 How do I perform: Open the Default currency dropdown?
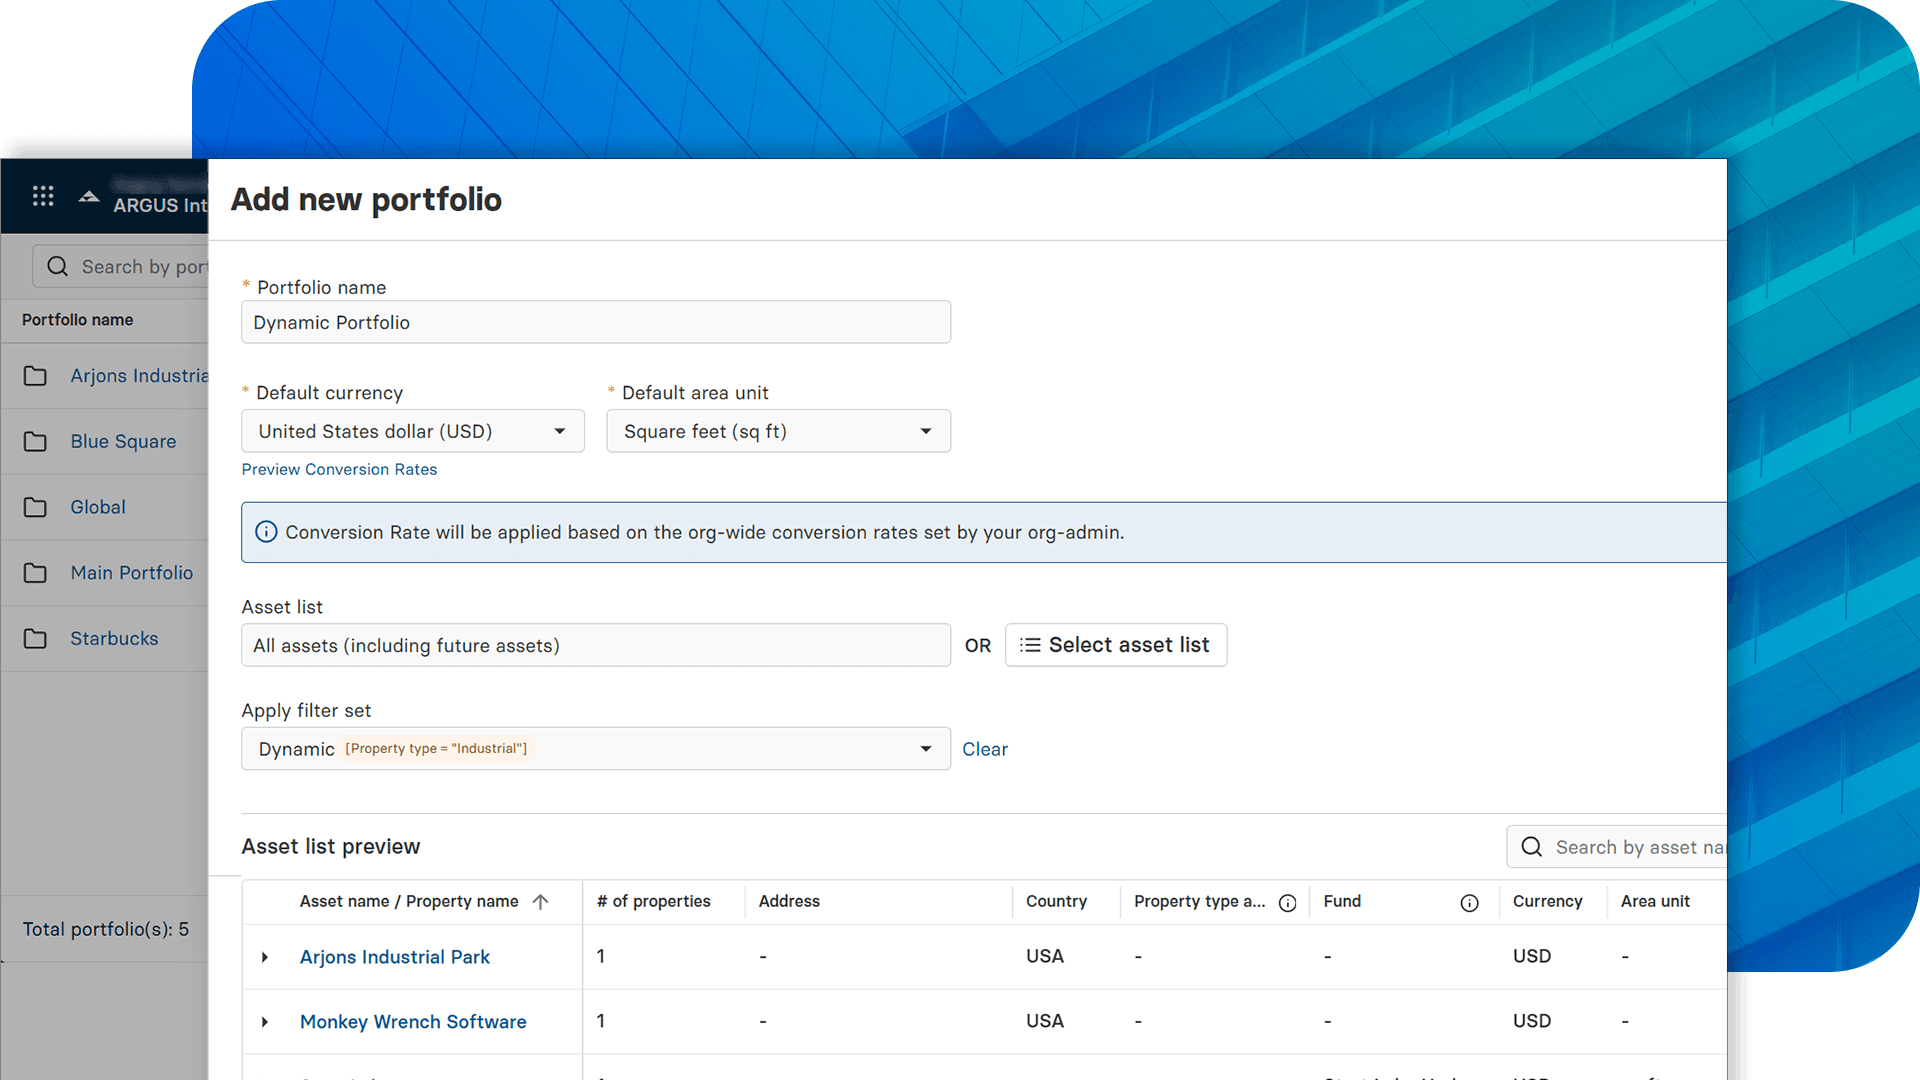tap(560, 431)
